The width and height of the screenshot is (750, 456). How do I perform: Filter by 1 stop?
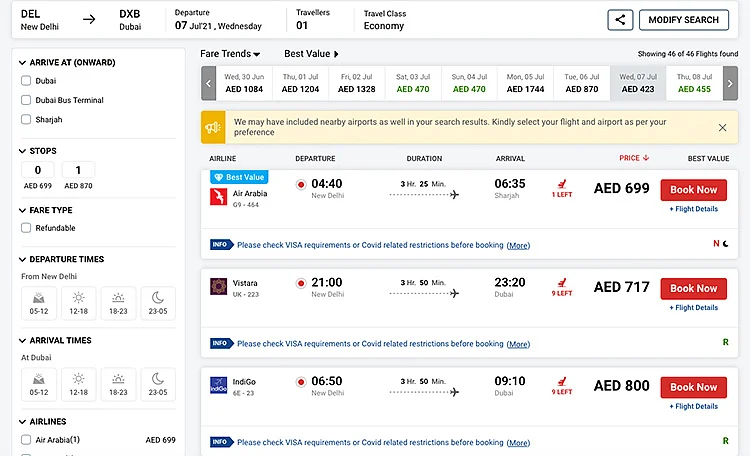click(78, 170)
